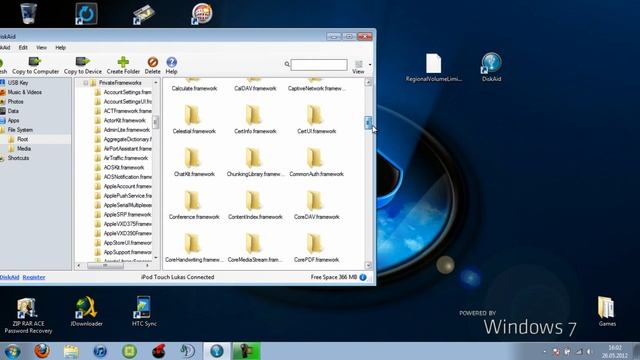Screen dimensions: 640x360
Task: Select CertInfo.framework folder icon
Action: click(x=253, y=114)
